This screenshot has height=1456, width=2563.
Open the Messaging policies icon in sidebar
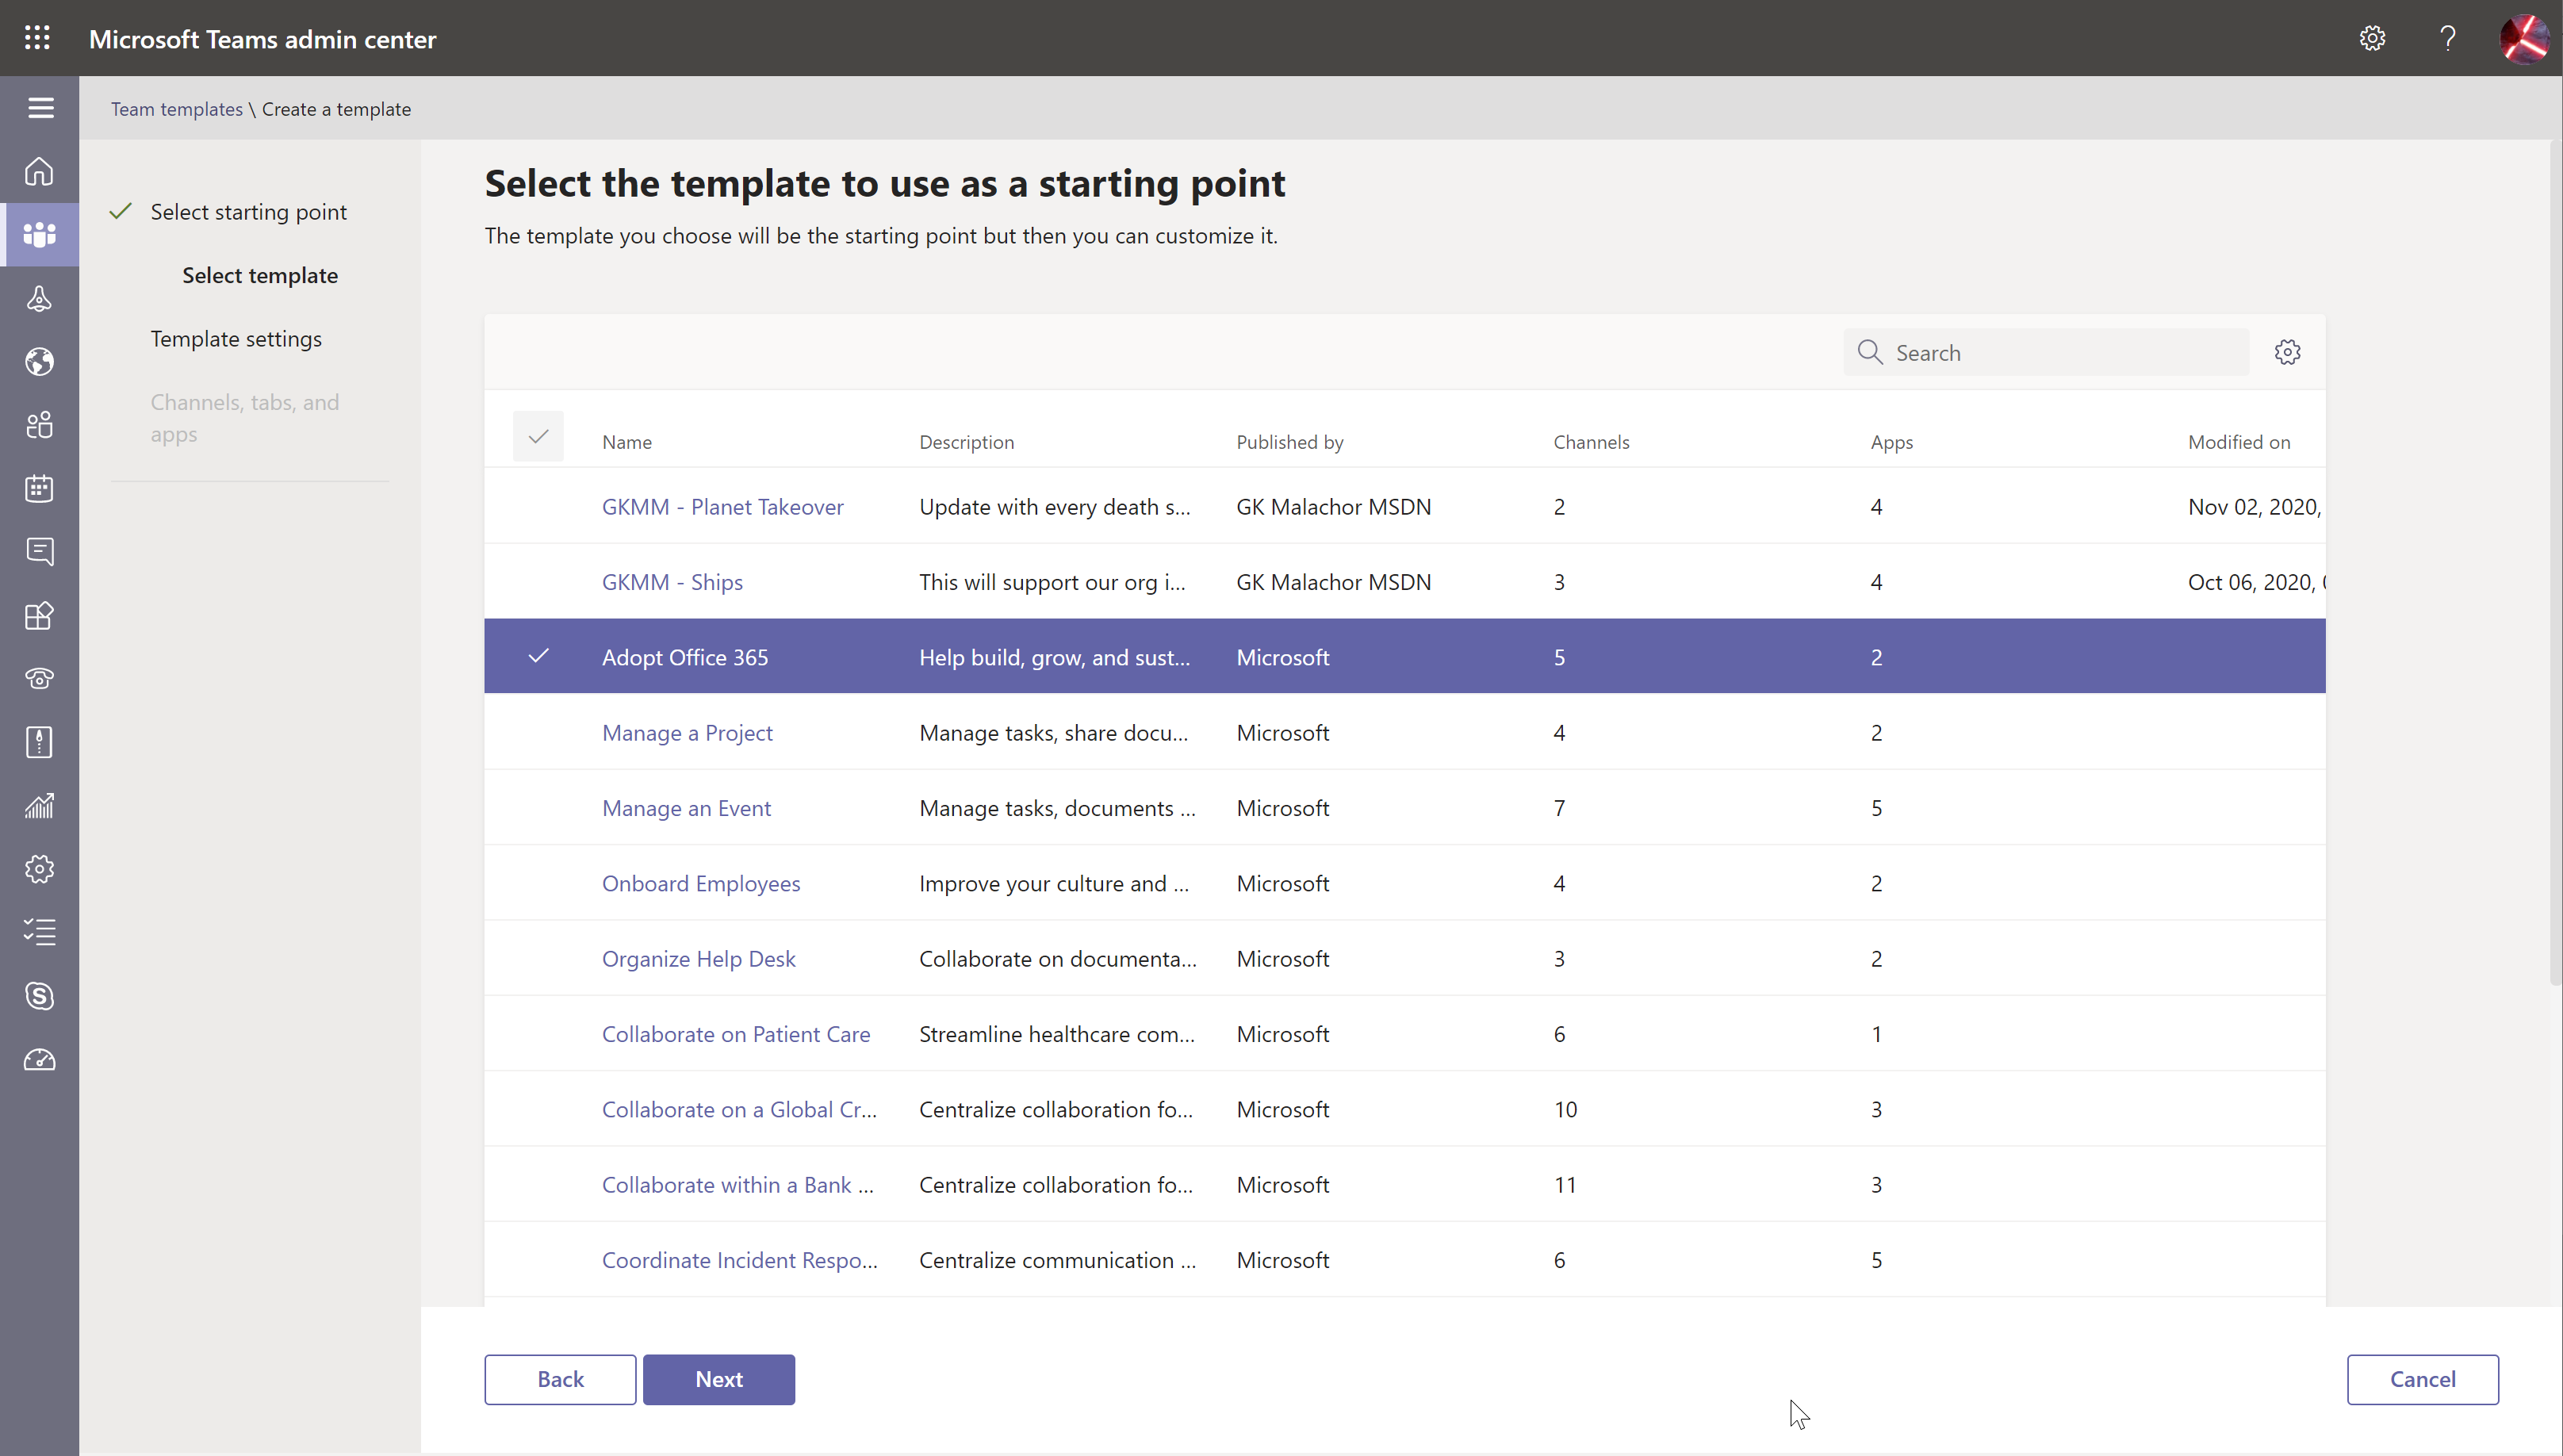[40, 552]
